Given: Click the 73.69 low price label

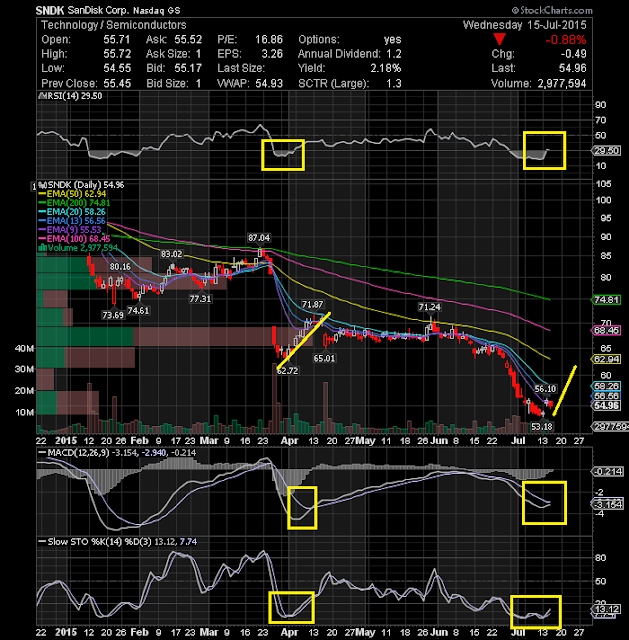Looking at the screenshot, I should tap(113, 315).
